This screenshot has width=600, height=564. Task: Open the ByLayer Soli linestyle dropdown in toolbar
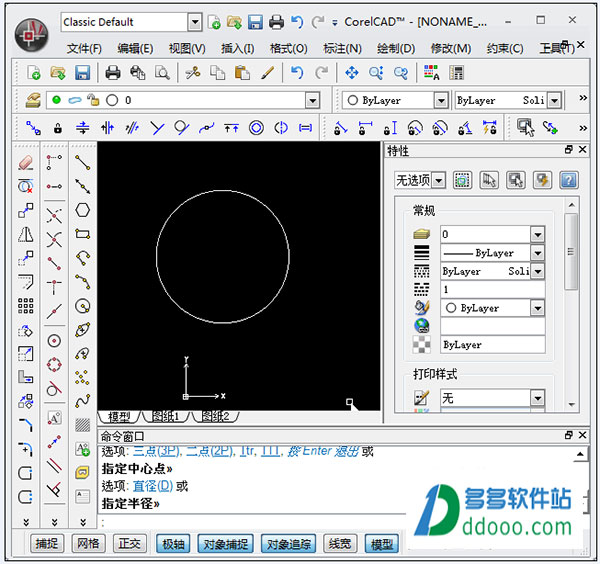pos(554,101)
